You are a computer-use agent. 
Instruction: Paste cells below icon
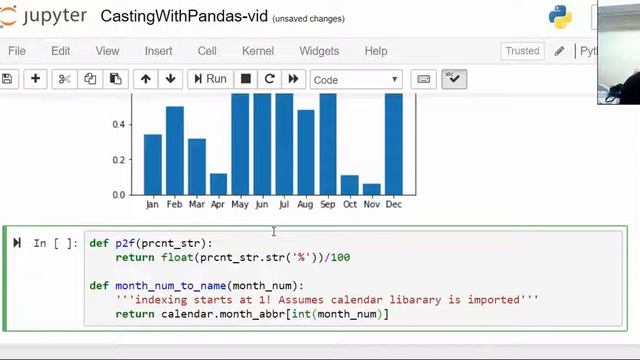pyautogui.click(x=115, y=79)
